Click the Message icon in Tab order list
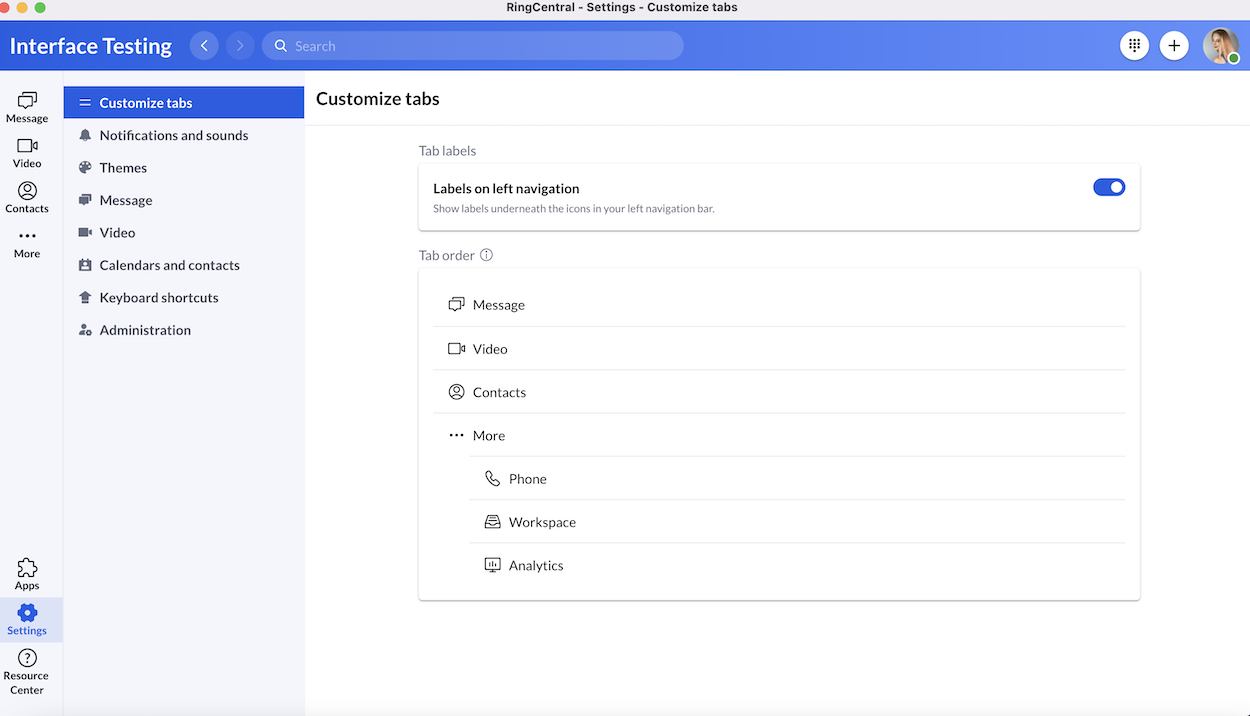This screenshot has width=1250, height=716. pyautogui.click(x=456, y=304)
